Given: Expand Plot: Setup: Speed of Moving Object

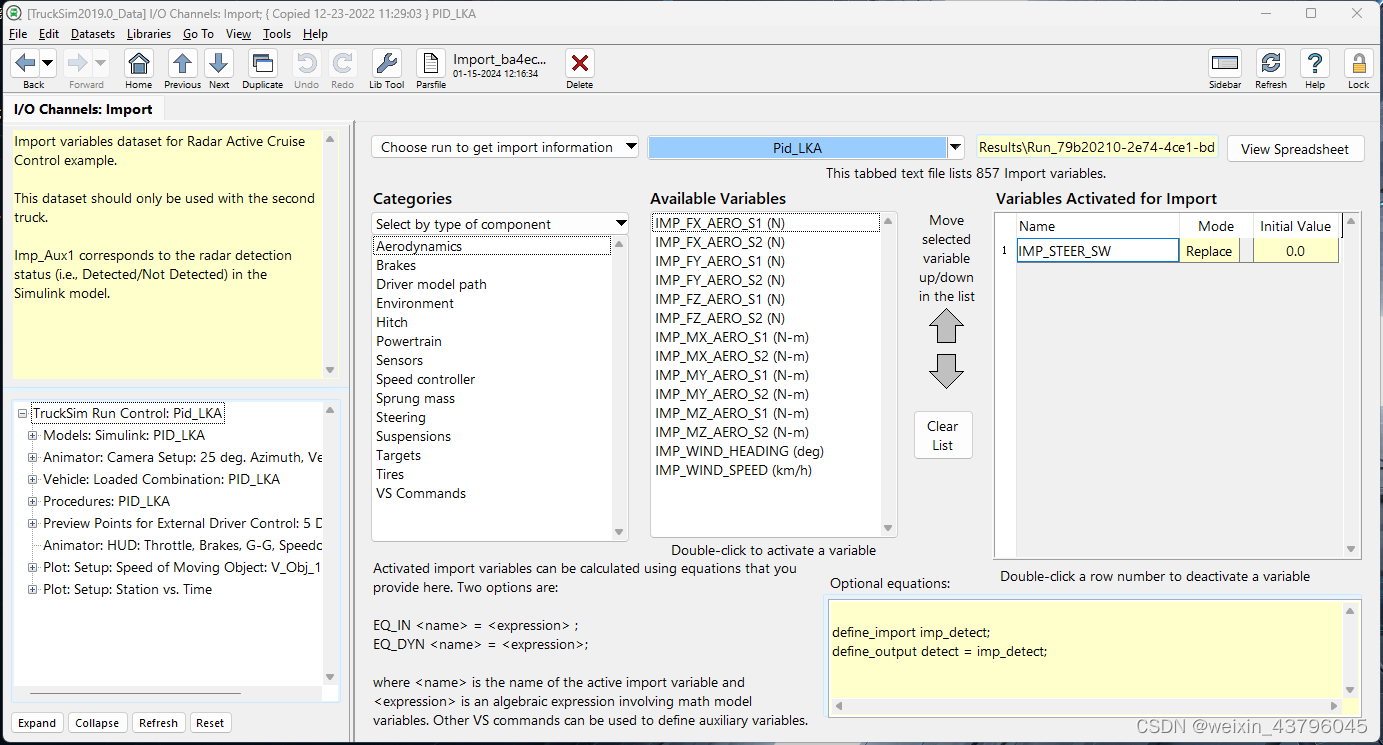Looking at the screenshot, I should 33,567.
